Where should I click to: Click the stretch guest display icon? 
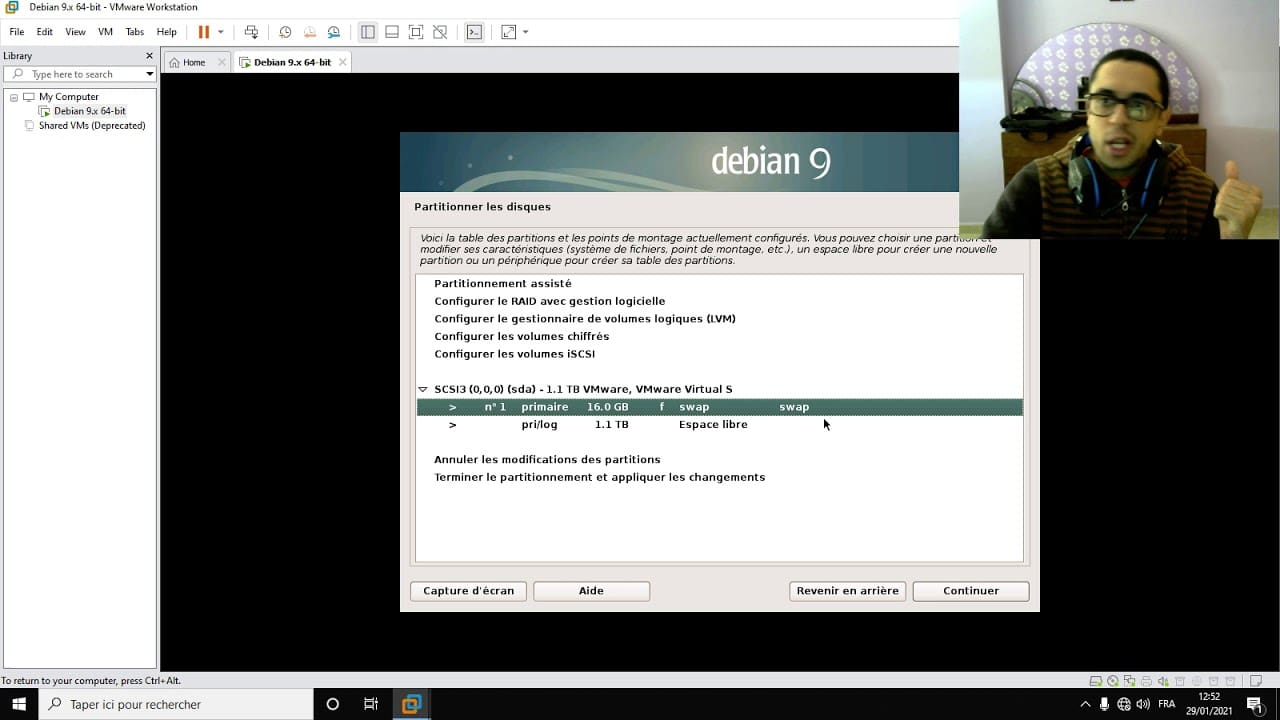point(508,32)
